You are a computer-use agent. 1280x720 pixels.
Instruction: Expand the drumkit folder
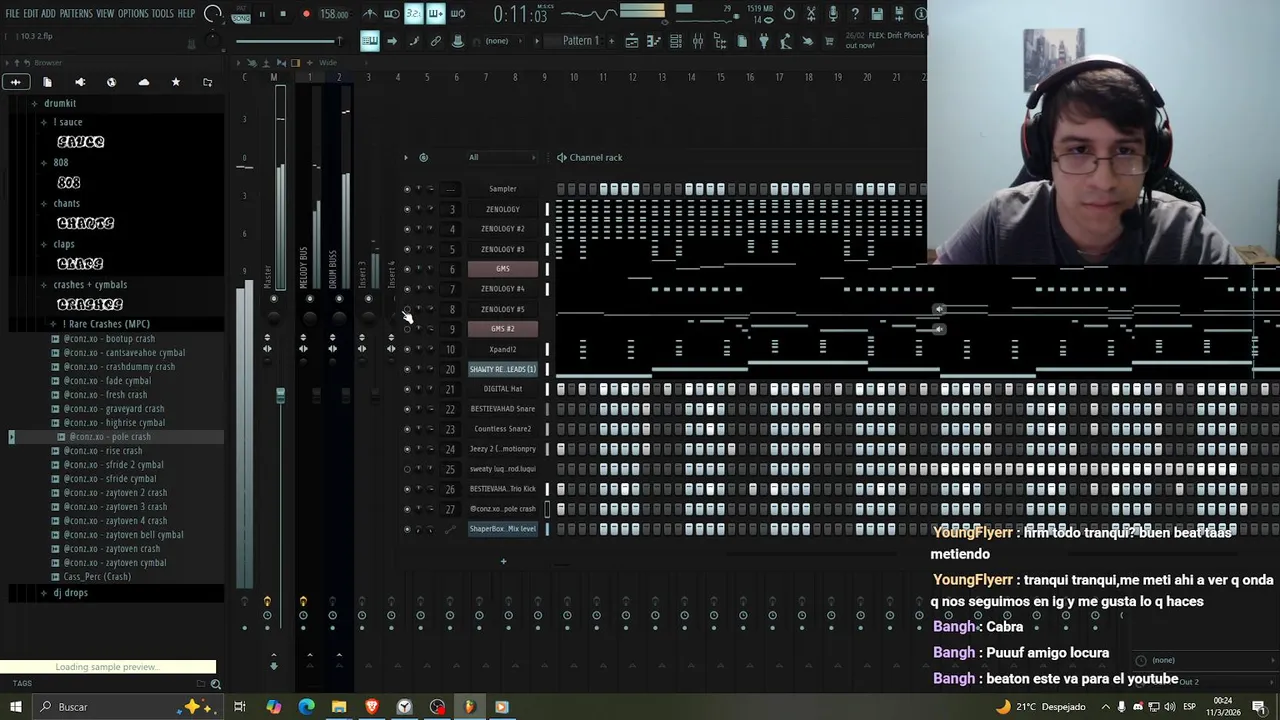click(60, 103)
